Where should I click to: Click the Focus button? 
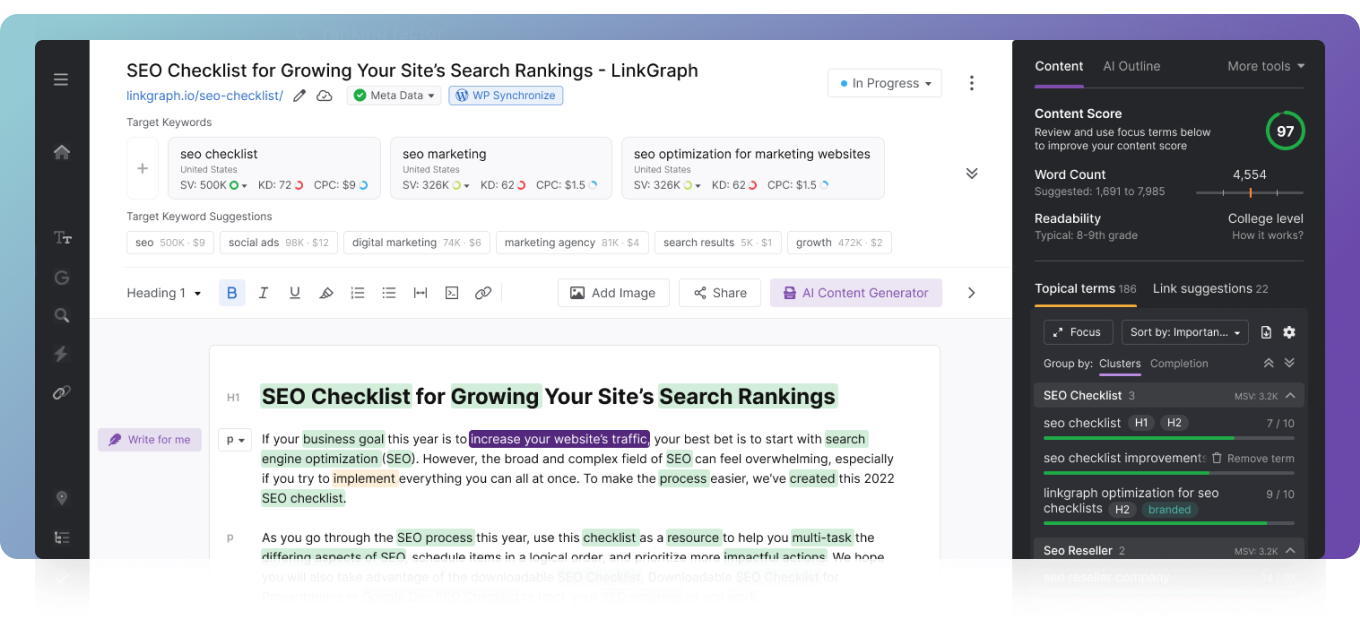click(x=1078, y=332)
